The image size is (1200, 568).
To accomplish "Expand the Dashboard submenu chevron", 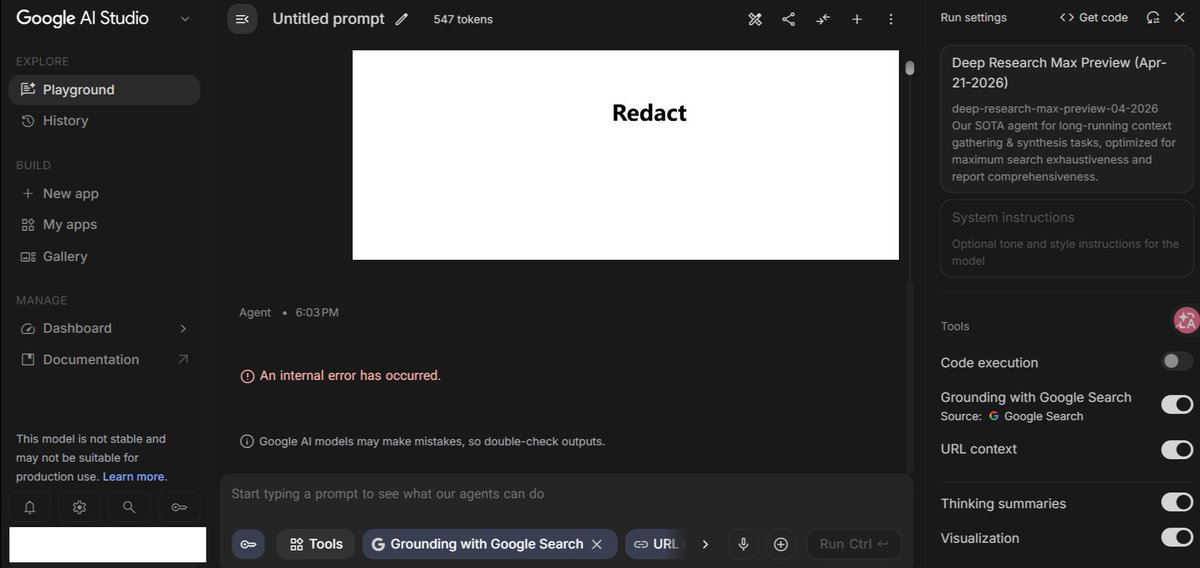I will 183,328.
